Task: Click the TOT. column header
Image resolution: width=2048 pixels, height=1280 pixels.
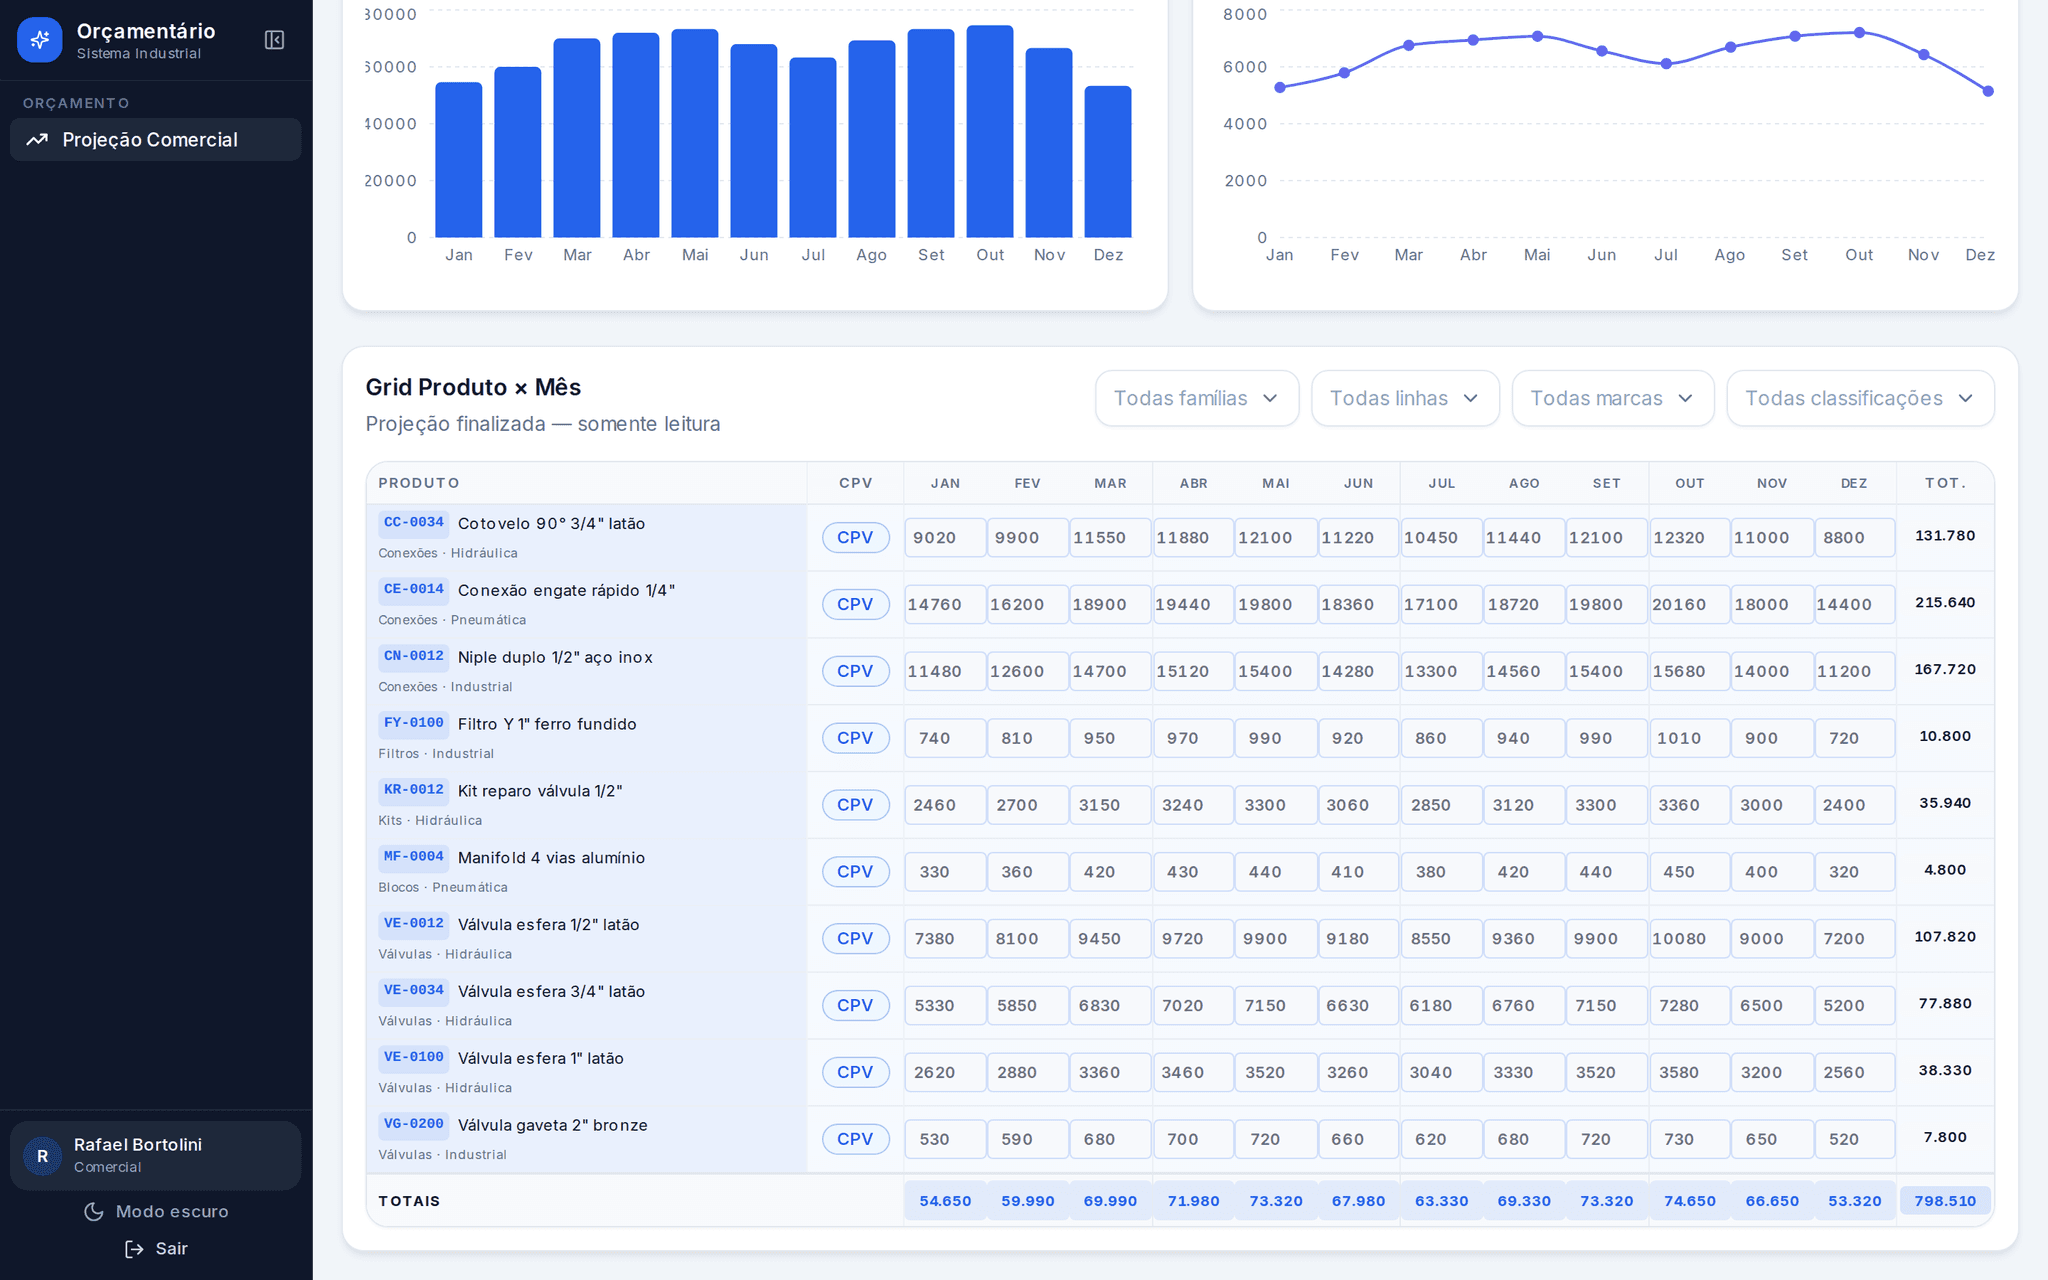Action: coord(1945,483)
